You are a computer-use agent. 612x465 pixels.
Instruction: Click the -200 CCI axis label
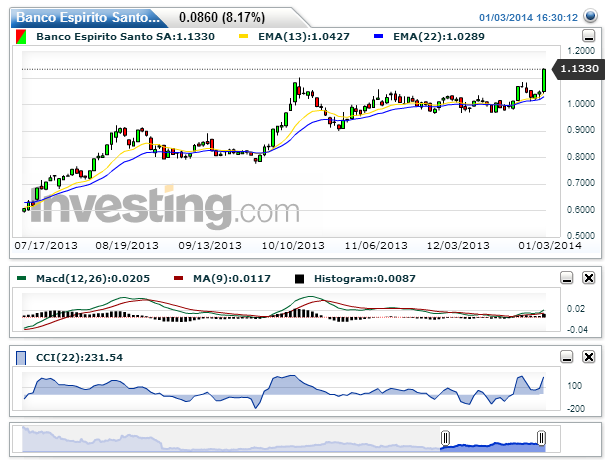pyautogui.click(x=576, y=409)
